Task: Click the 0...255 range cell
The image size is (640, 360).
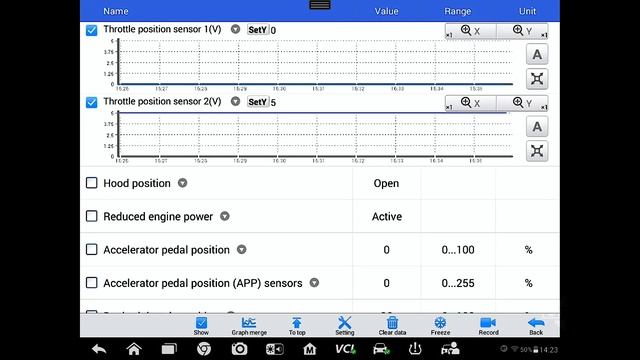Action: pyautogui.click(x=458, y=283)
